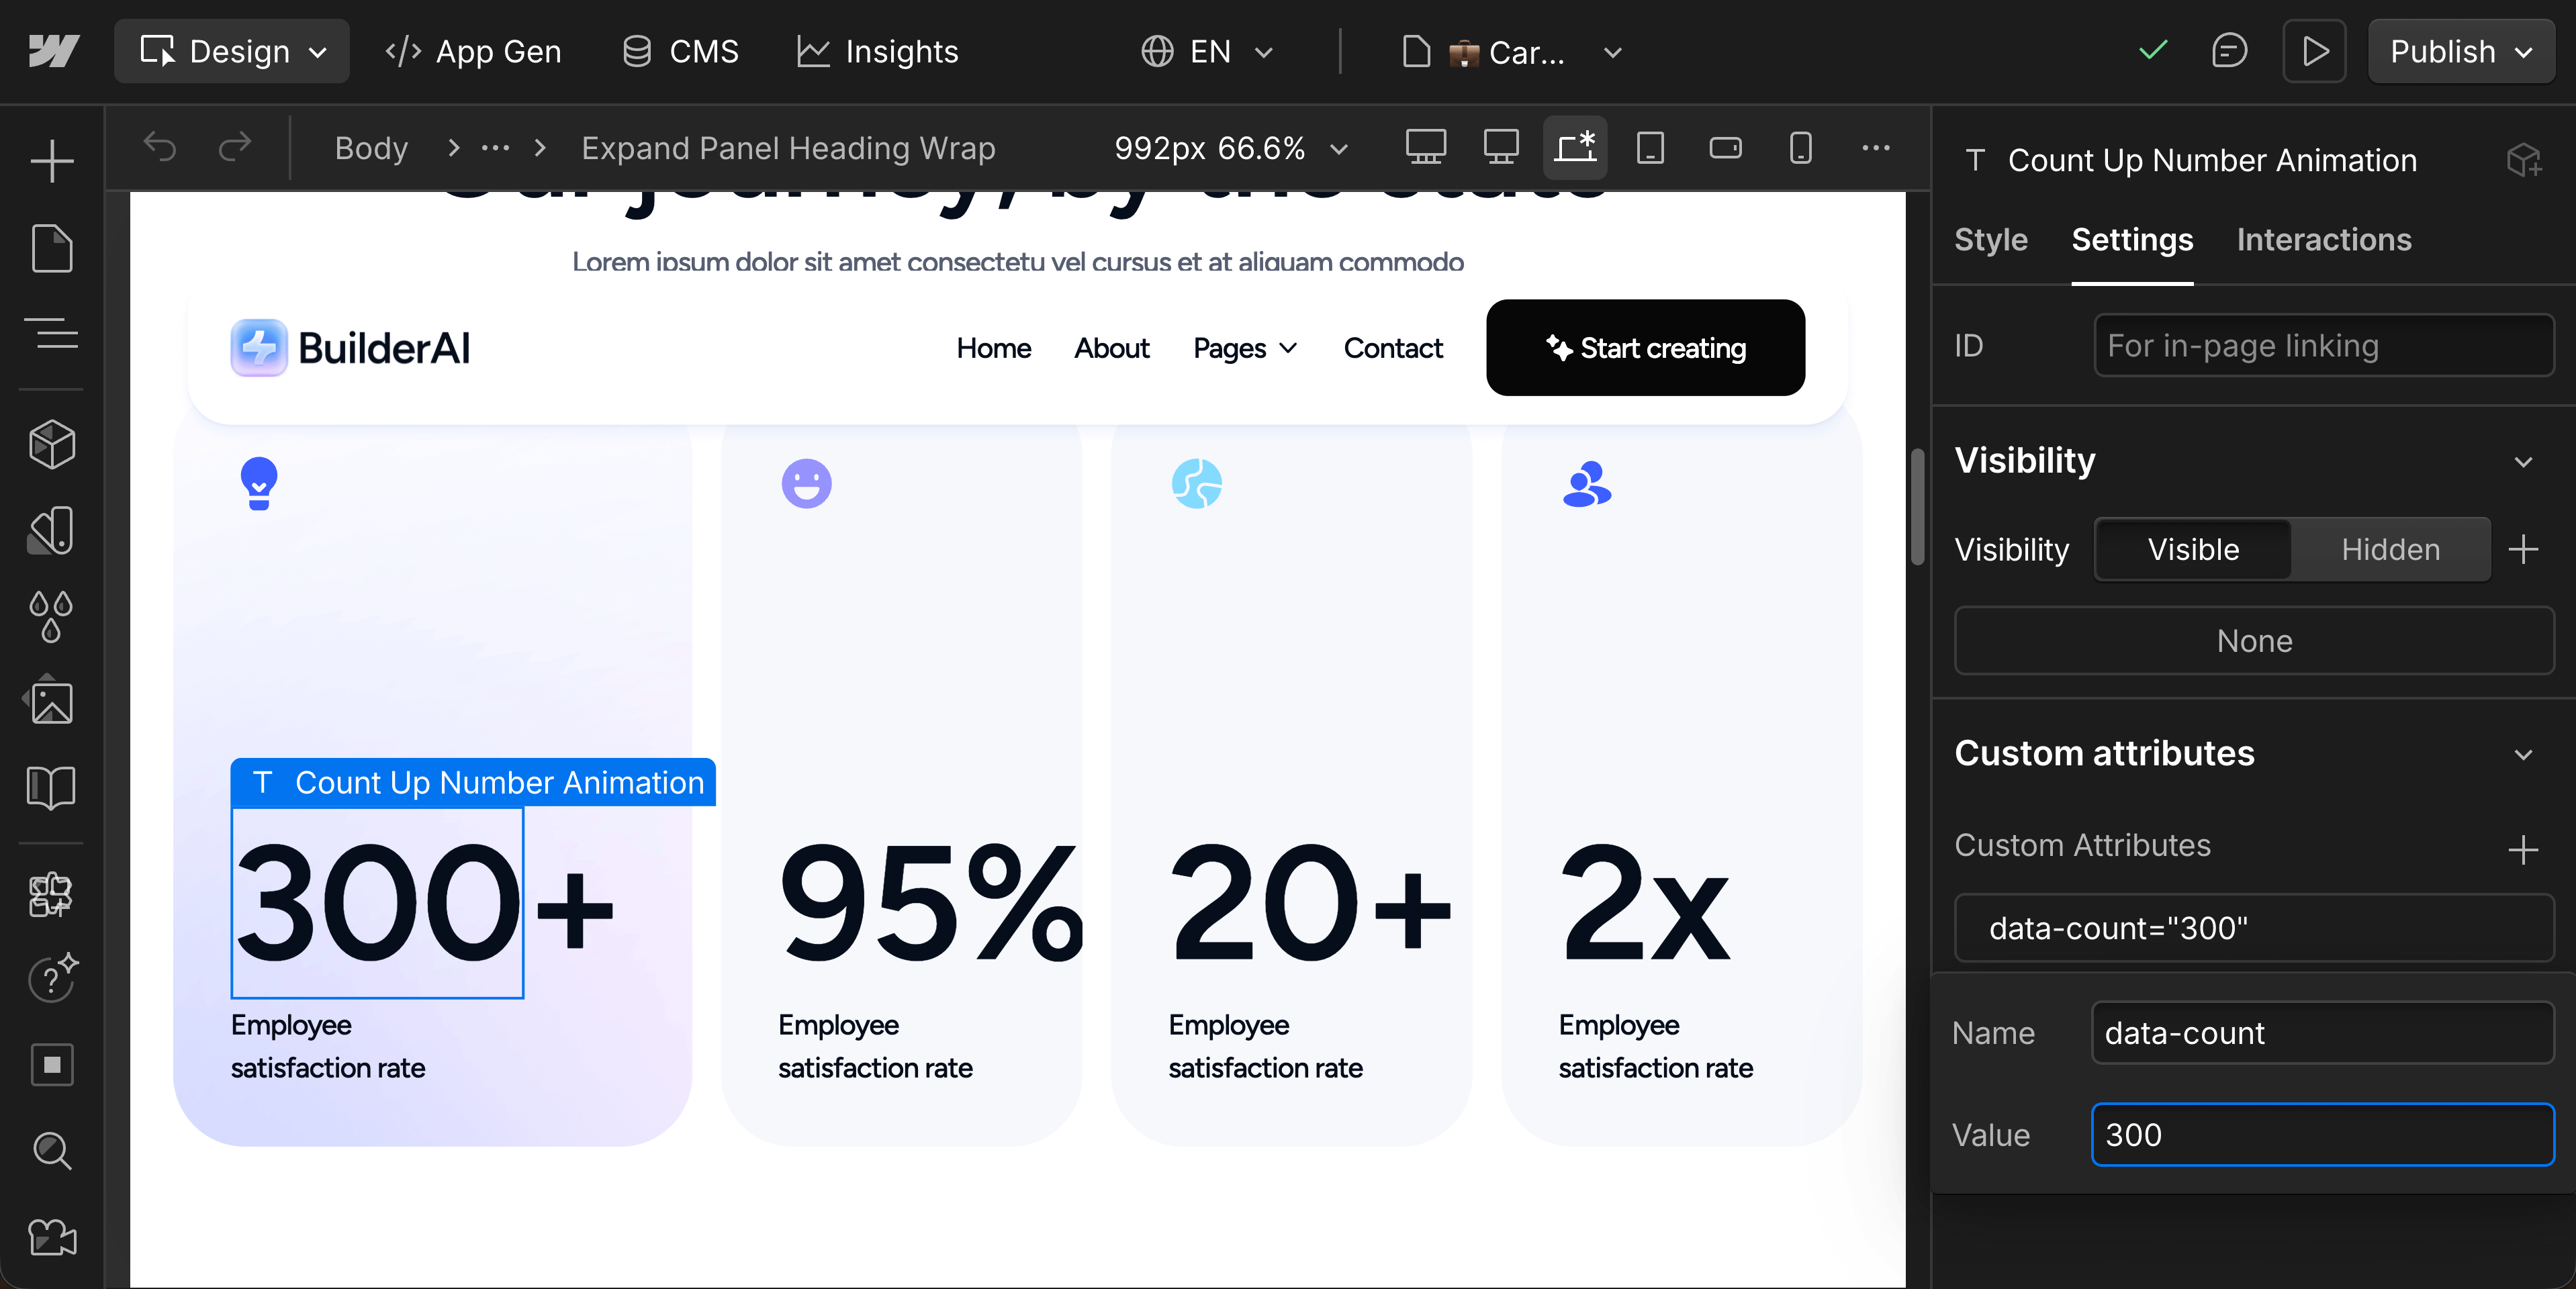Set visibility to Hidden

tap(2390, 549)
